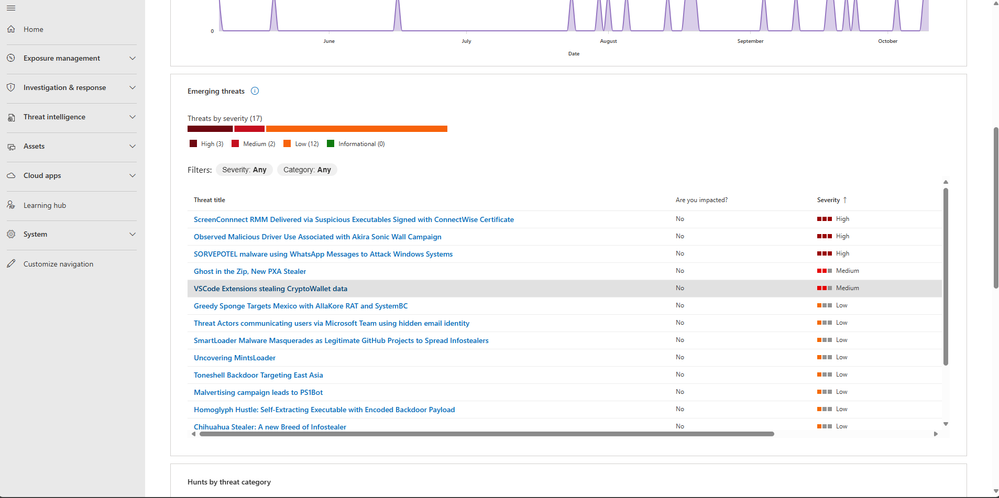The height and width of the screenshot is (498, 999).
Task: Click the orange Low severity bar segment
Action: point(357,129)
